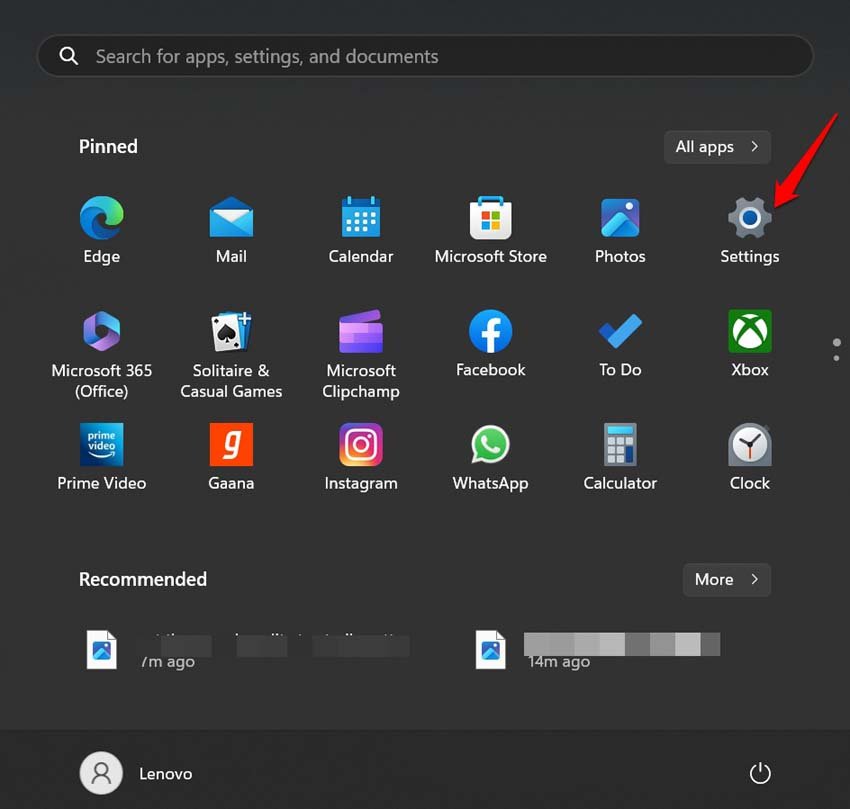Click the Lenovo account name

click(x=165, y=774)
